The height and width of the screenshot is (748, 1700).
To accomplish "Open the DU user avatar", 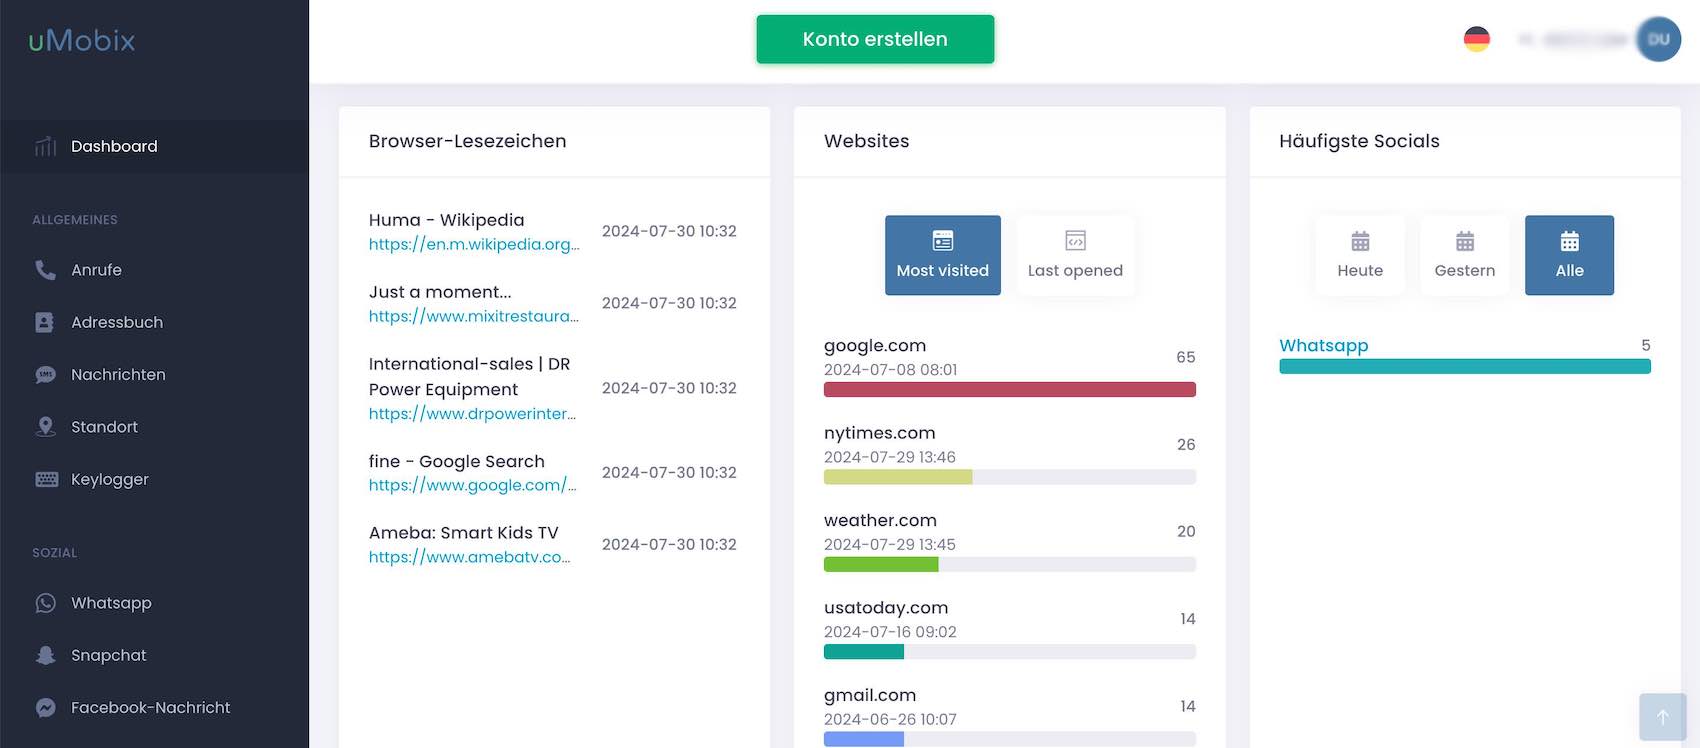I will click(x=1658, y=39).
